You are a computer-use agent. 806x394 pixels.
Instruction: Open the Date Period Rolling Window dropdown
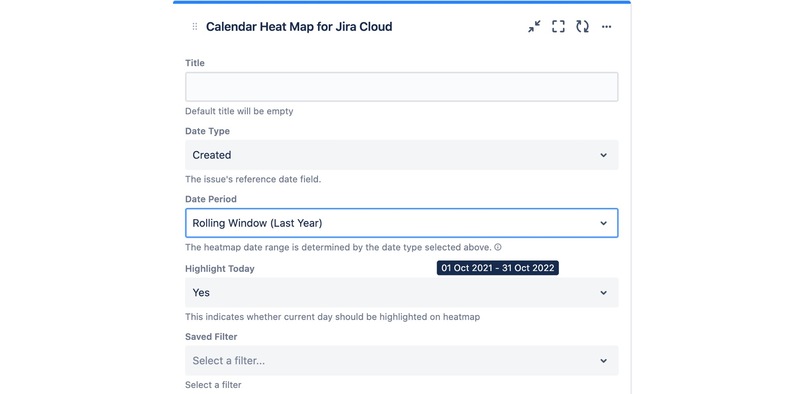pyautogui.click(x=401, y=223)
